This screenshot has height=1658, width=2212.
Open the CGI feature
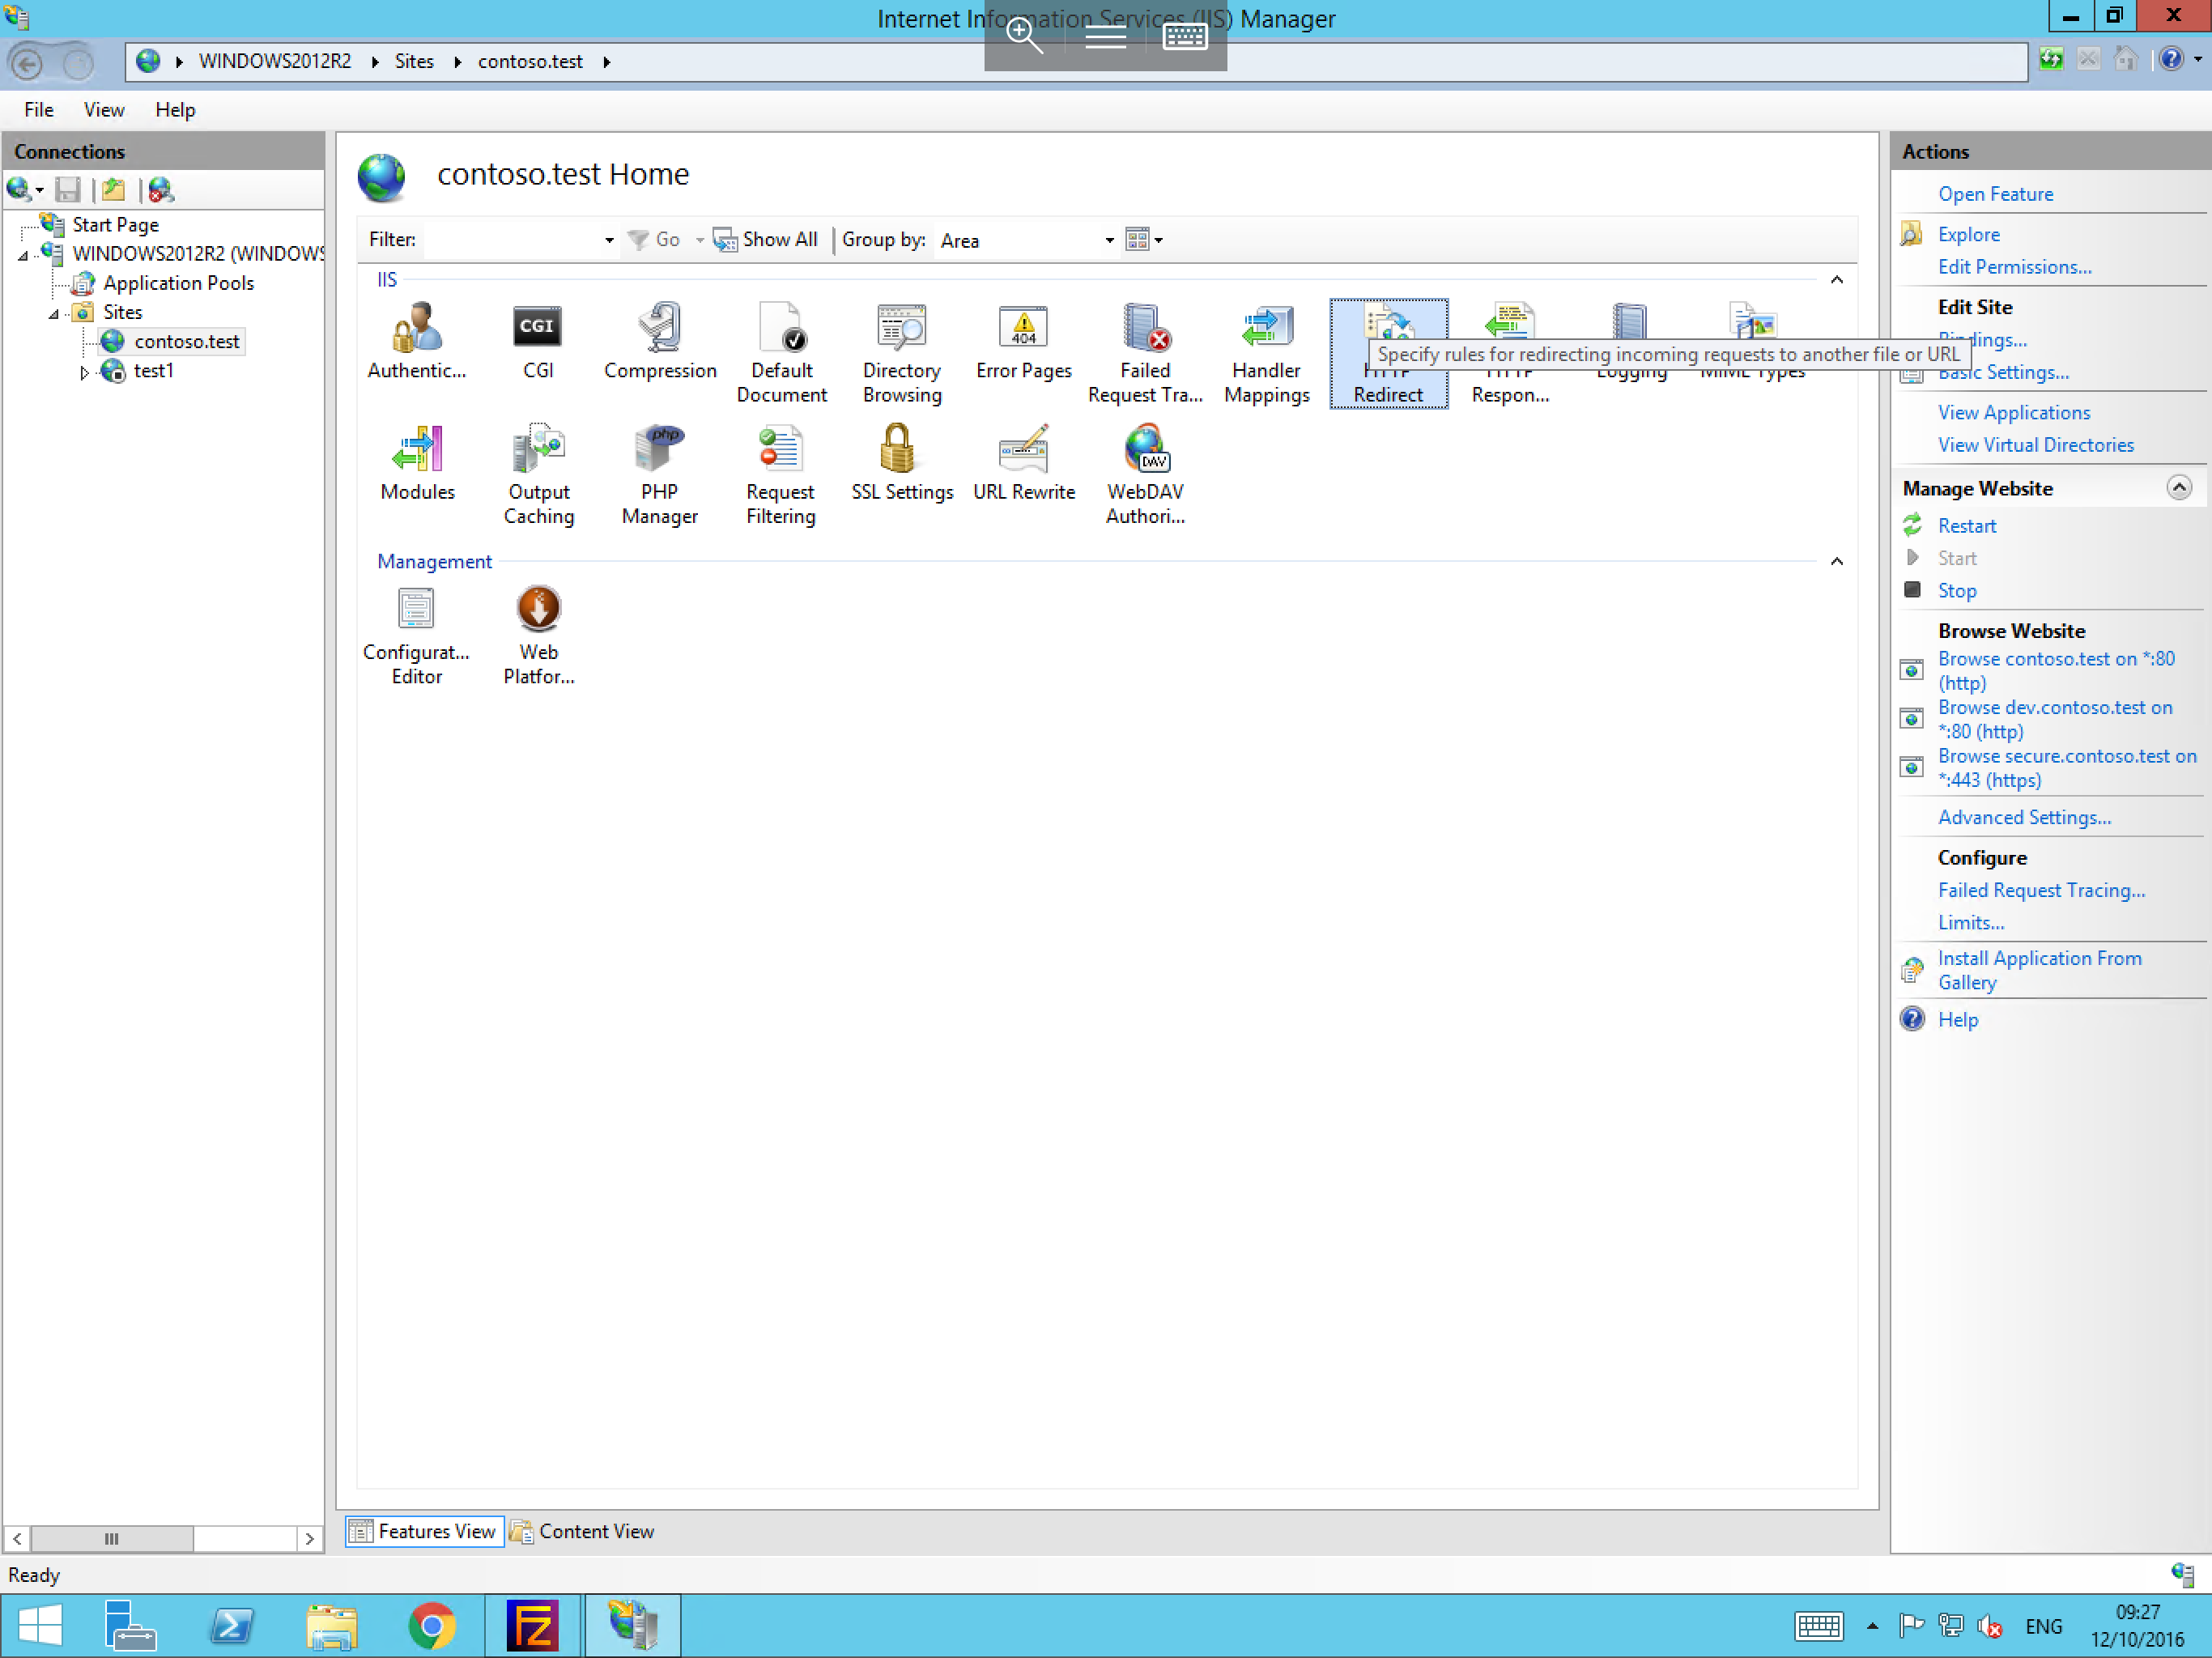coord(538,341)
